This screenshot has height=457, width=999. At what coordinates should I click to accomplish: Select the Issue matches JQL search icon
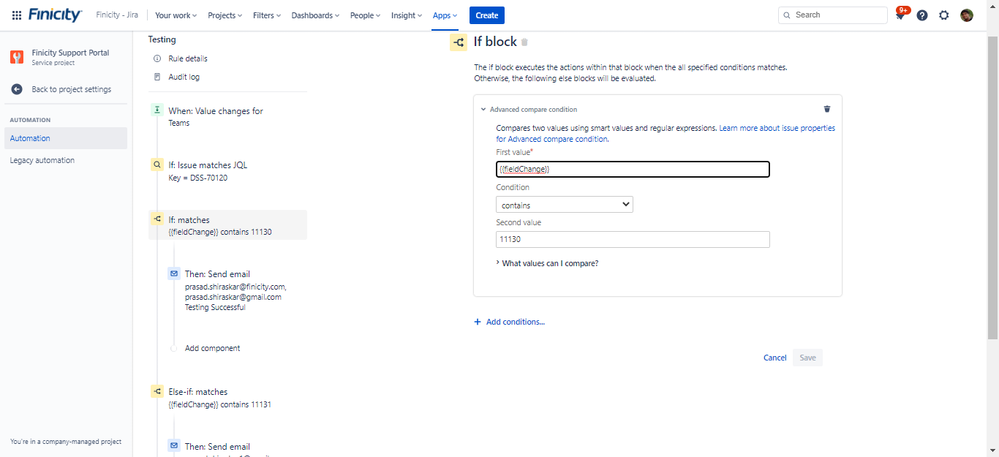coord(157,165)
